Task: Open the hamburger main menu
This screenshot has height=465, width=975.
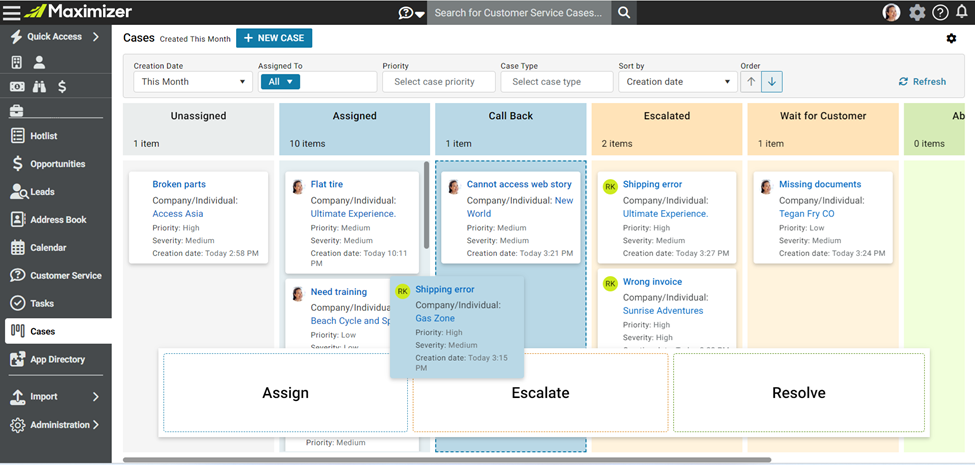Action: (12, 12)
